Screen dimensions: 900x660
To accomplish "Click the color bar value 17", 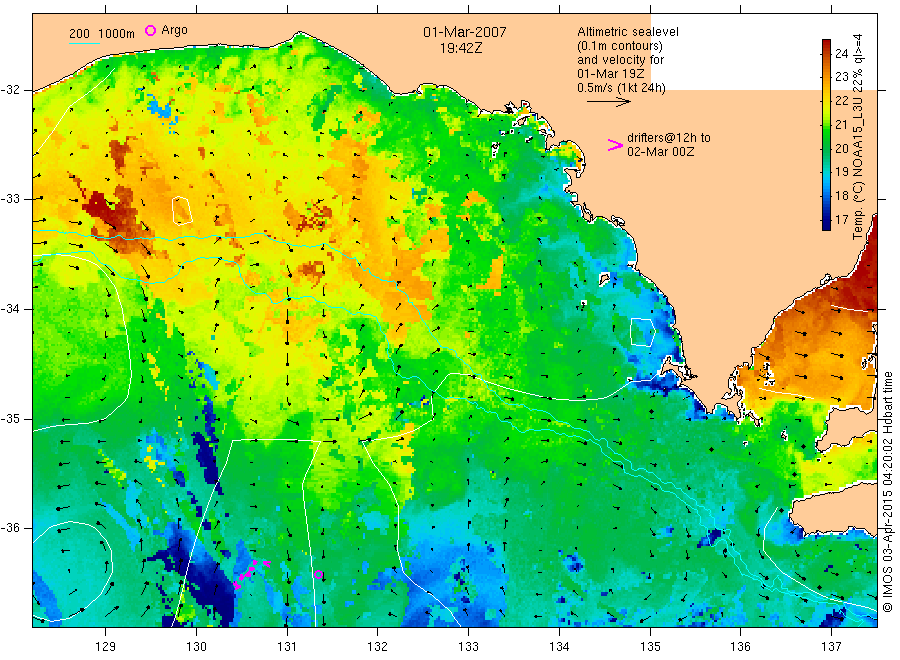I will click(x=841, y=220).
